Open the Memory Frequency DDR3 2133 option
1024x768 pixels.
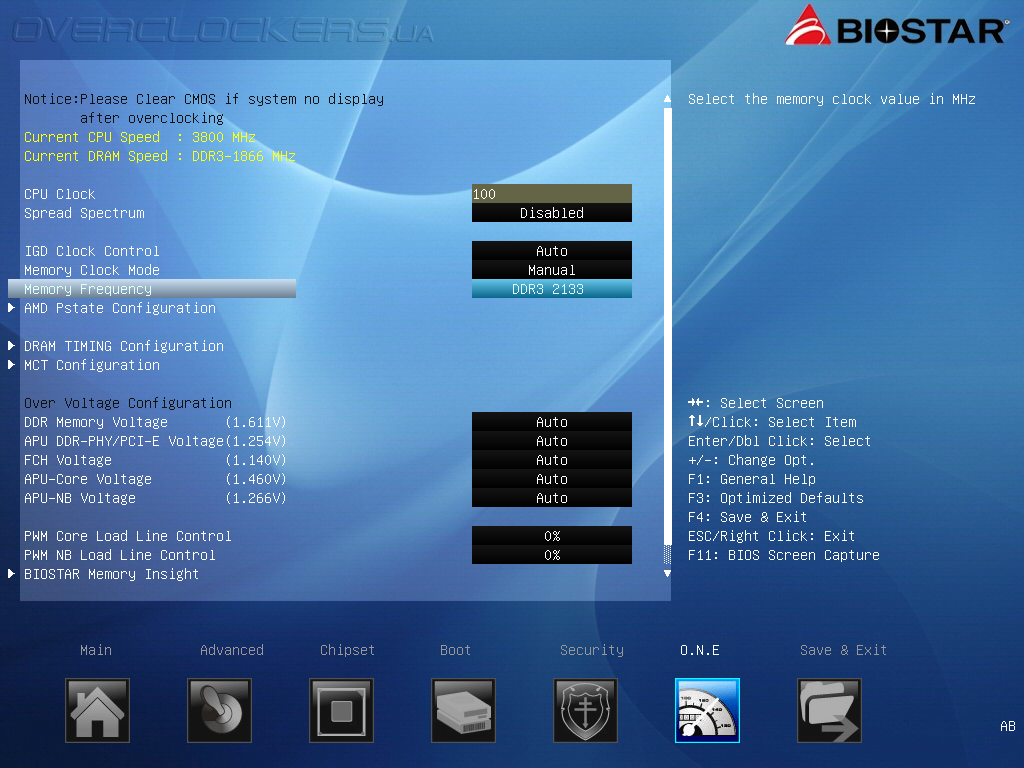pyautogui.click(x=552, y=289)
